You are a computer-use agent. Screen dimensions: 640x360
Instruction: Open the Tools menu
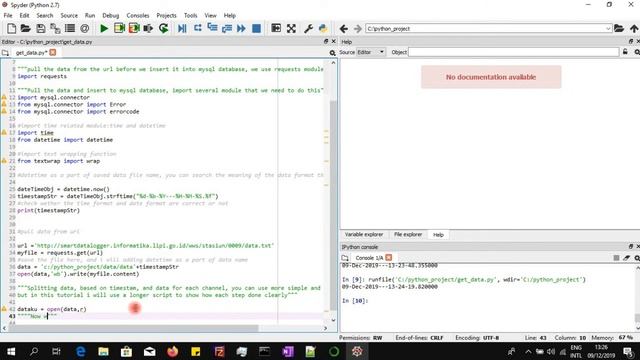[x=191, y=16]
